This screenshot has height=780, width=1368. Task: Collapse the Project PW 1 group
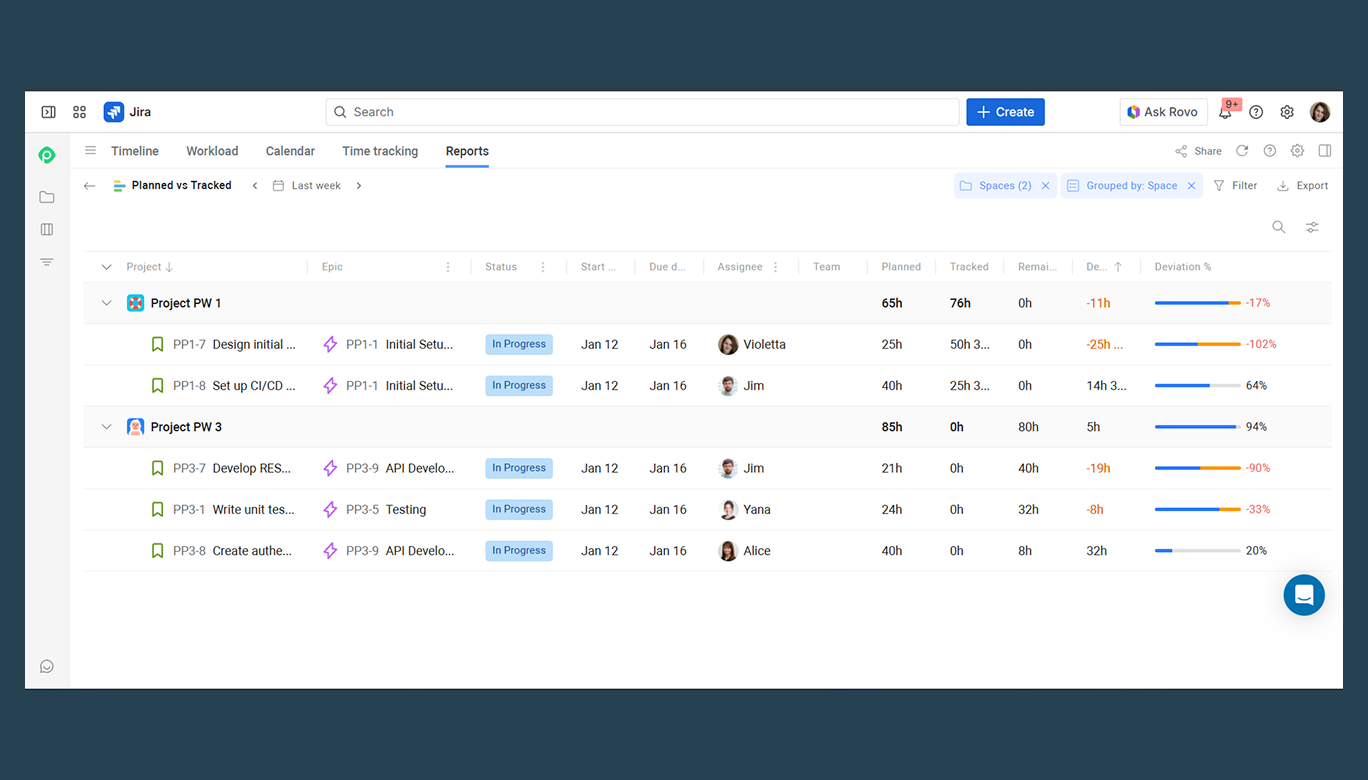tap(107, 303)
